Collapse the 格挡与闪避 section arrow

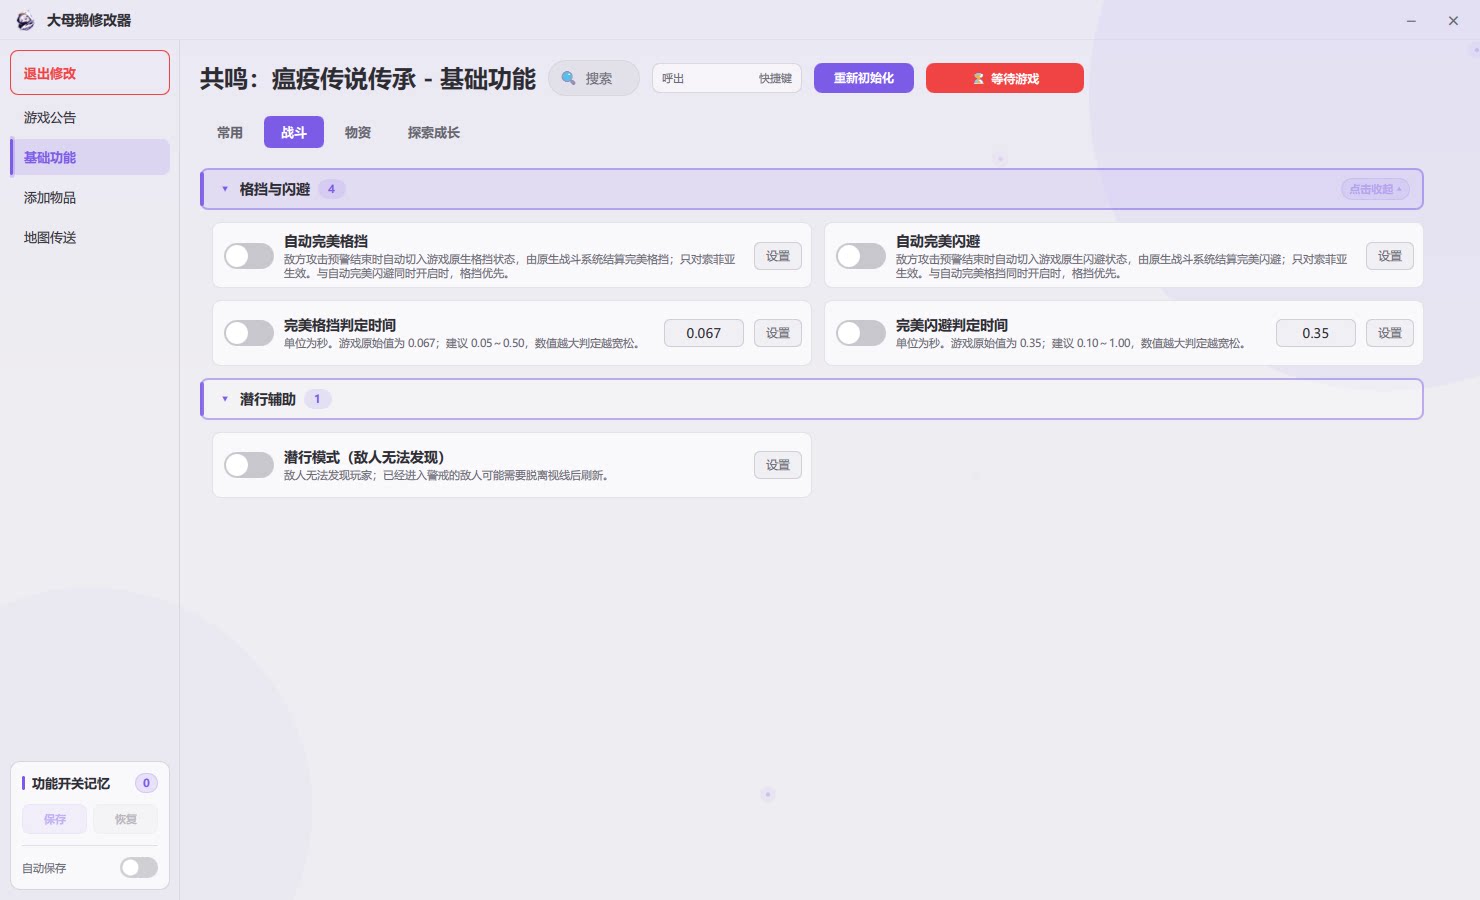click(x=225, y=189)
